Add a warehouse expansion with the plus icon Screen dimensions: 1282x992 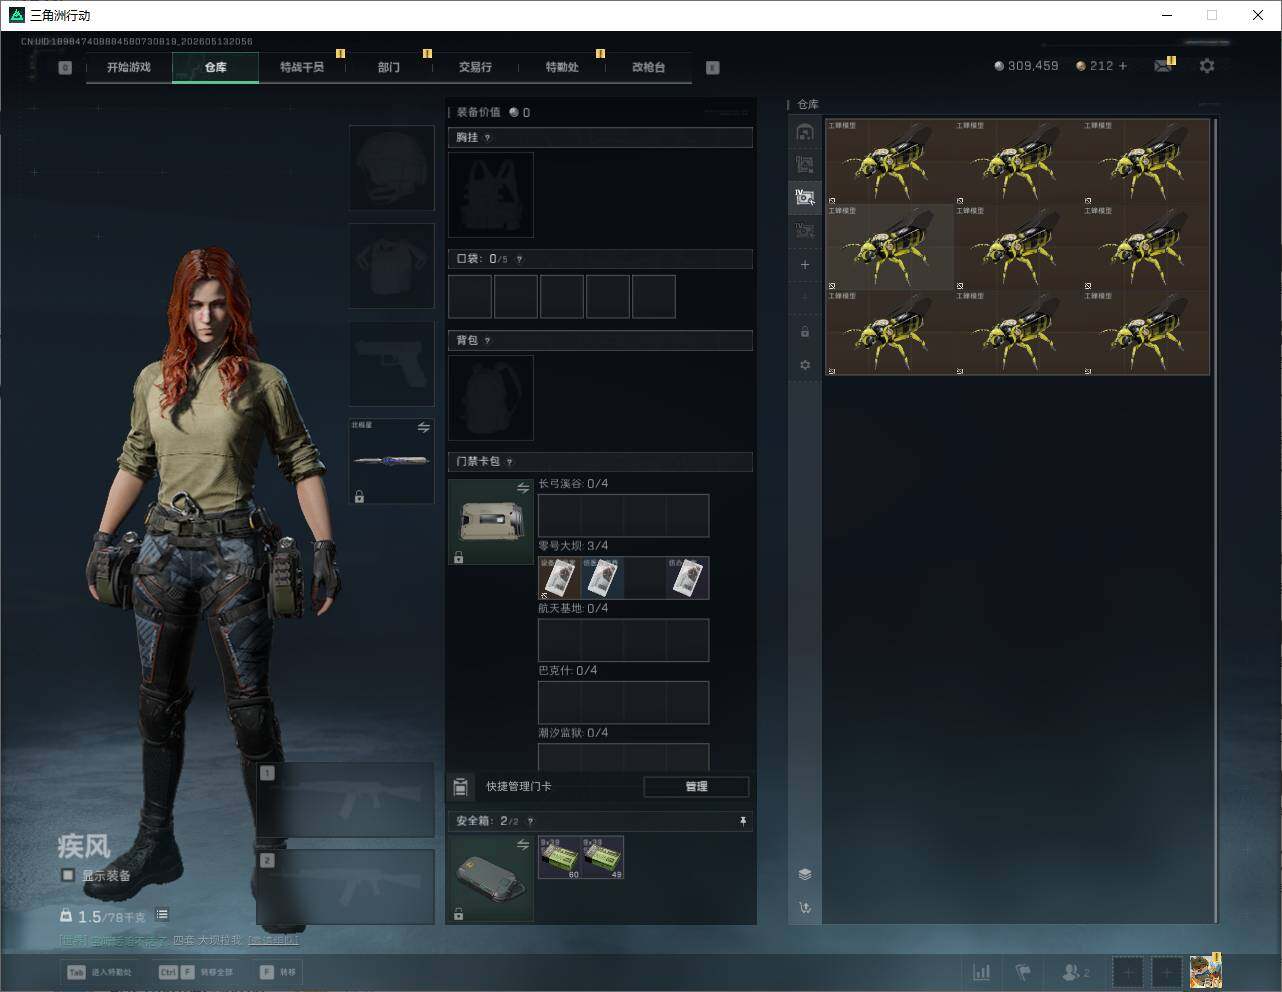(x=805, y=265)
